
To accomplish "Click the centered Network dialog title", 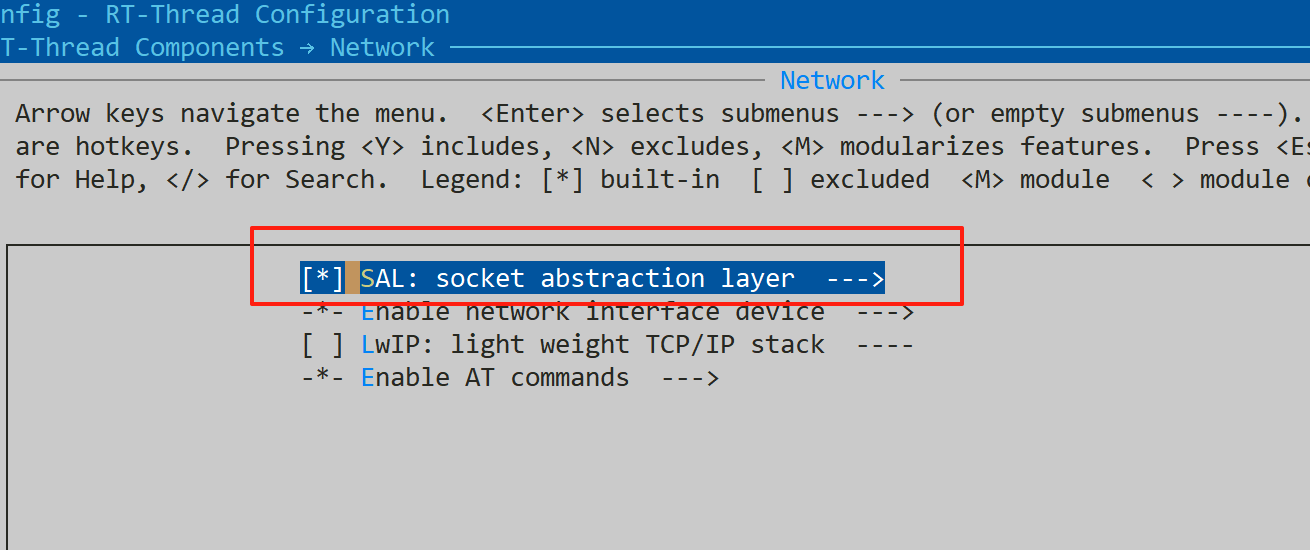I will [832, 80].
